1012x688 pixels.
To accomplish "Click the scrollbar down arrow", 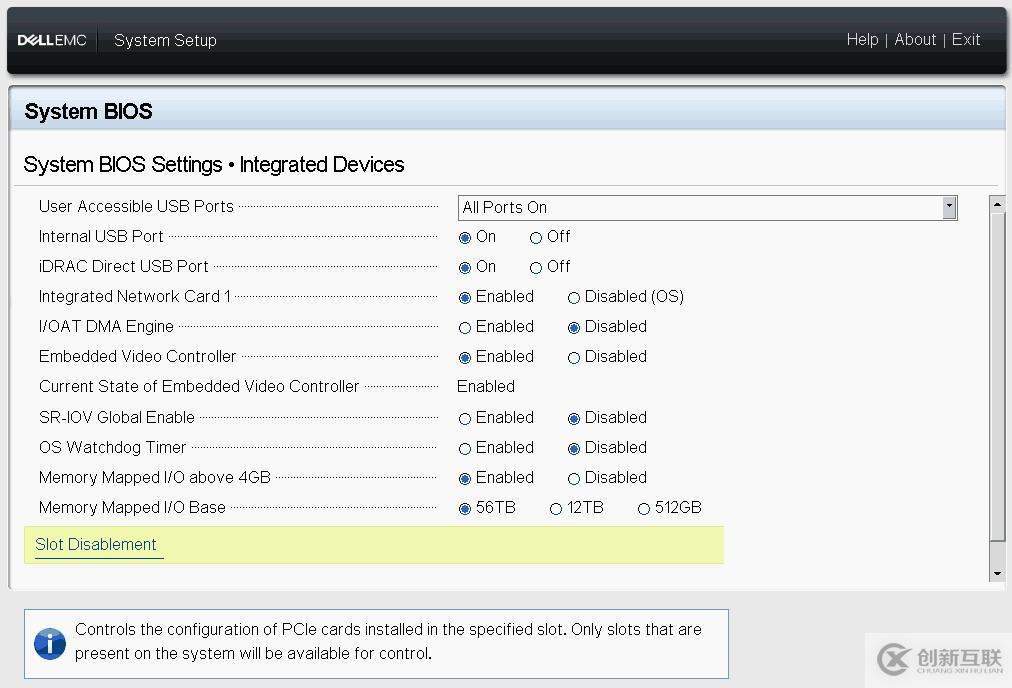I will click(997, 574).
